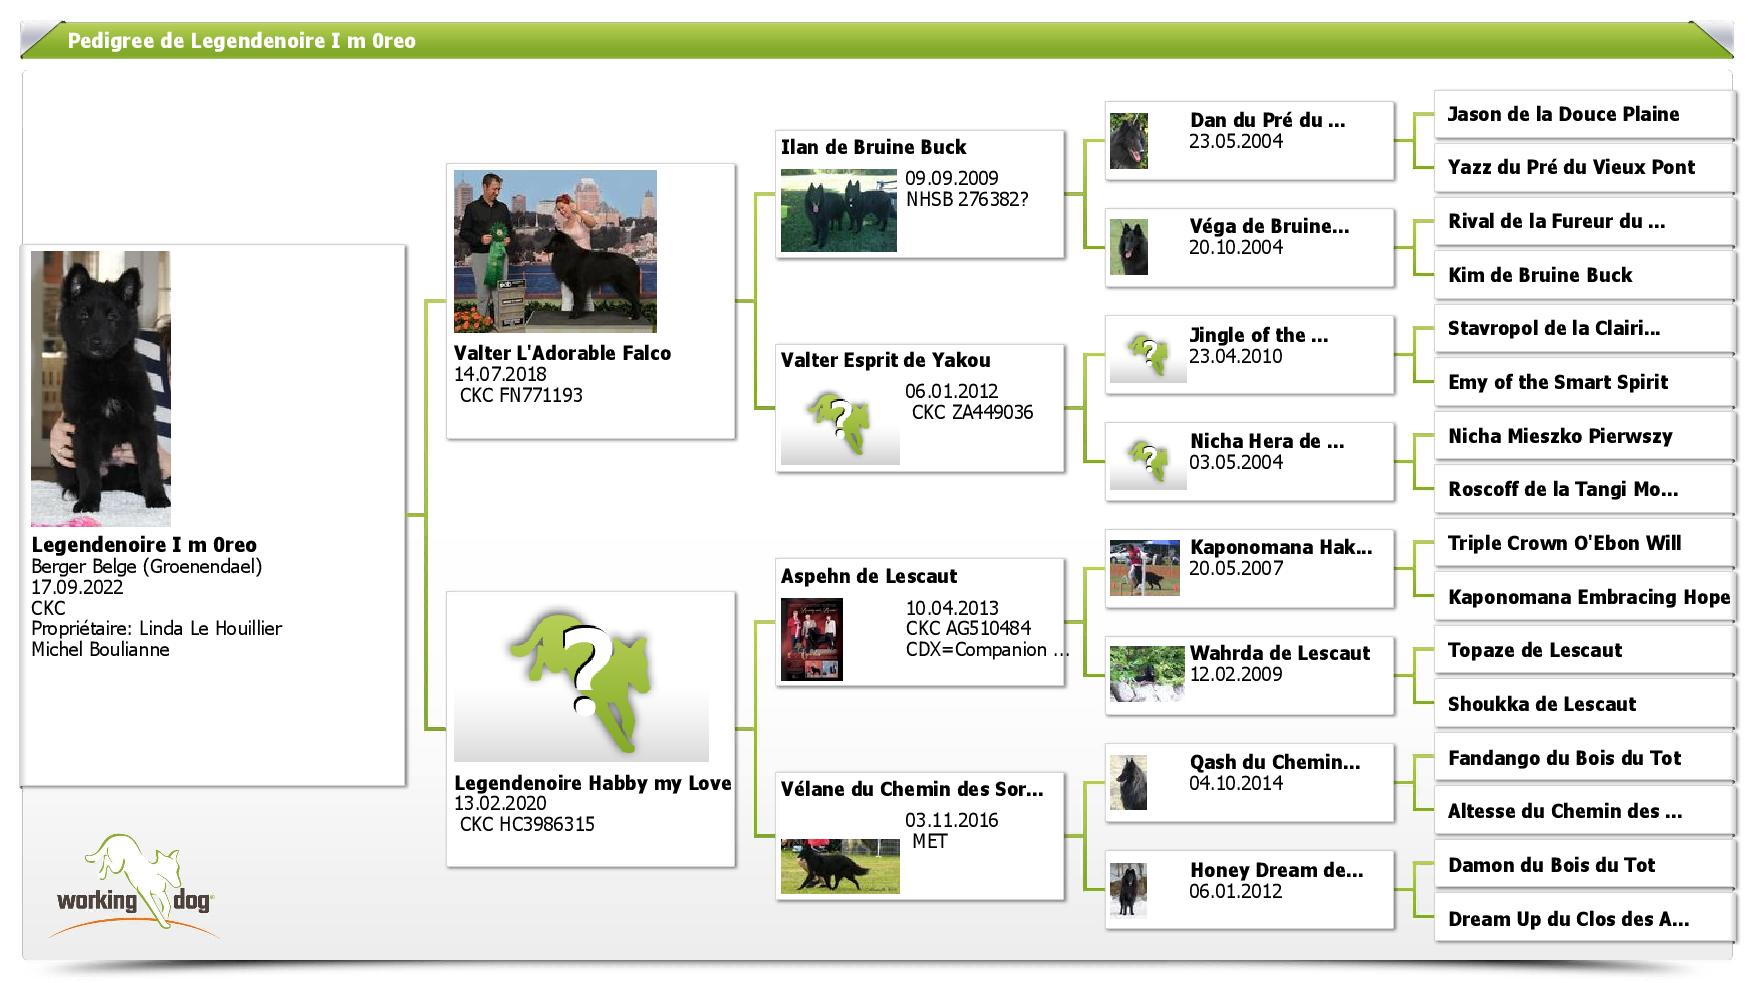Viewport: 1754px width, 983px height.
Task: Click birth date 17.09.2022
Action: point(77,587)
